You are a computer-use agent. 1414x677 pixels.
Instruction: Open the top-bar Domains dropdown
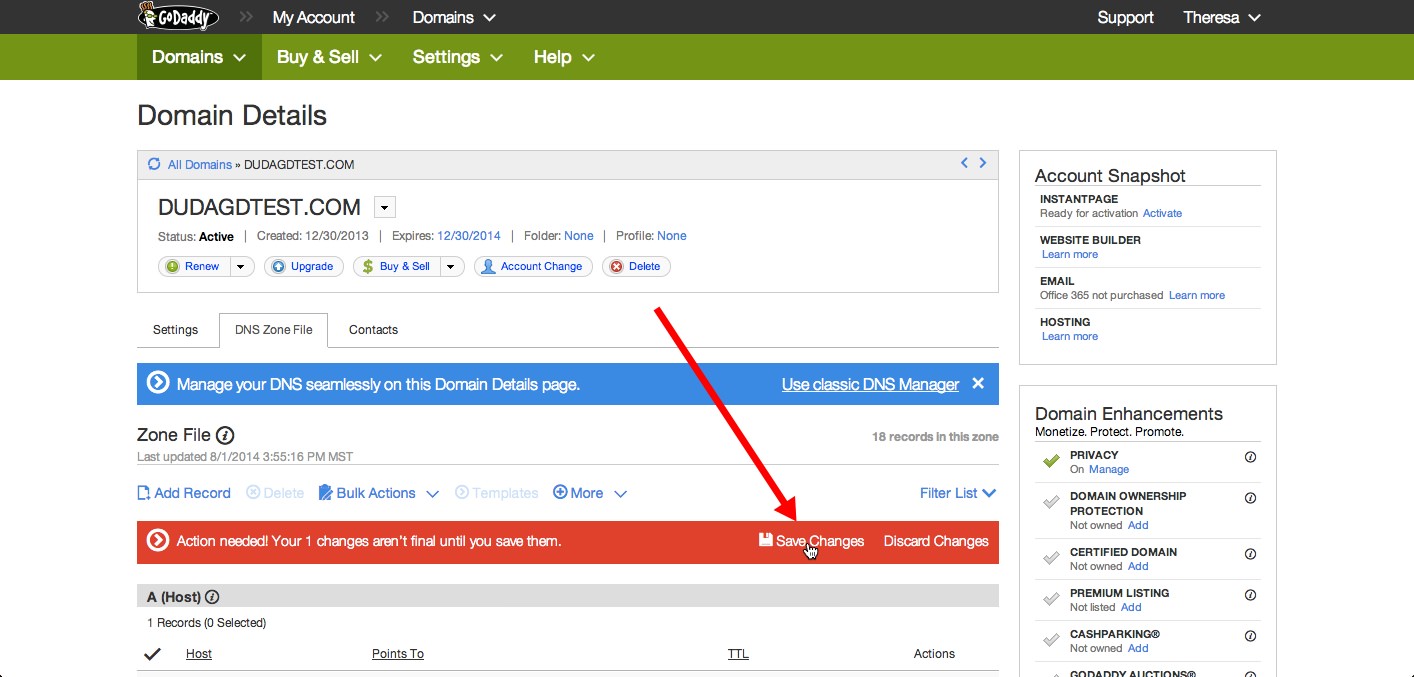pyautogui.click(x=454, y=17)
